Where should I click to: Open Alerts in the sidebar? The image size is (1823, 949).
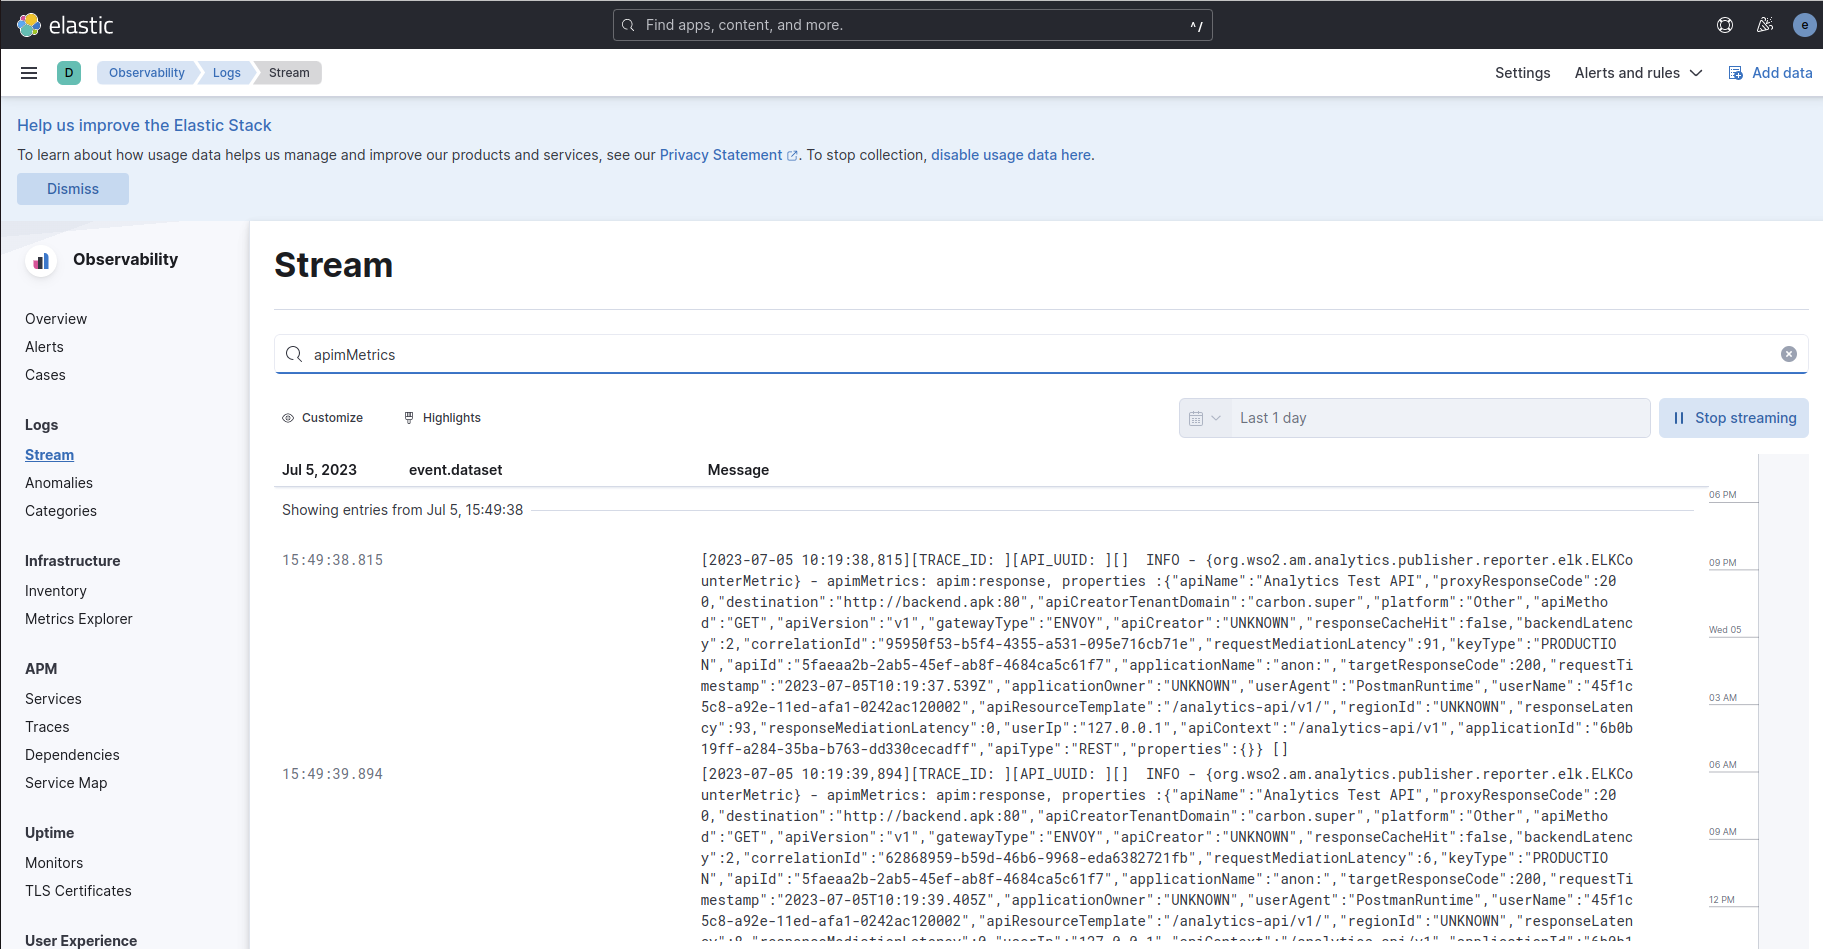(44, 347)
